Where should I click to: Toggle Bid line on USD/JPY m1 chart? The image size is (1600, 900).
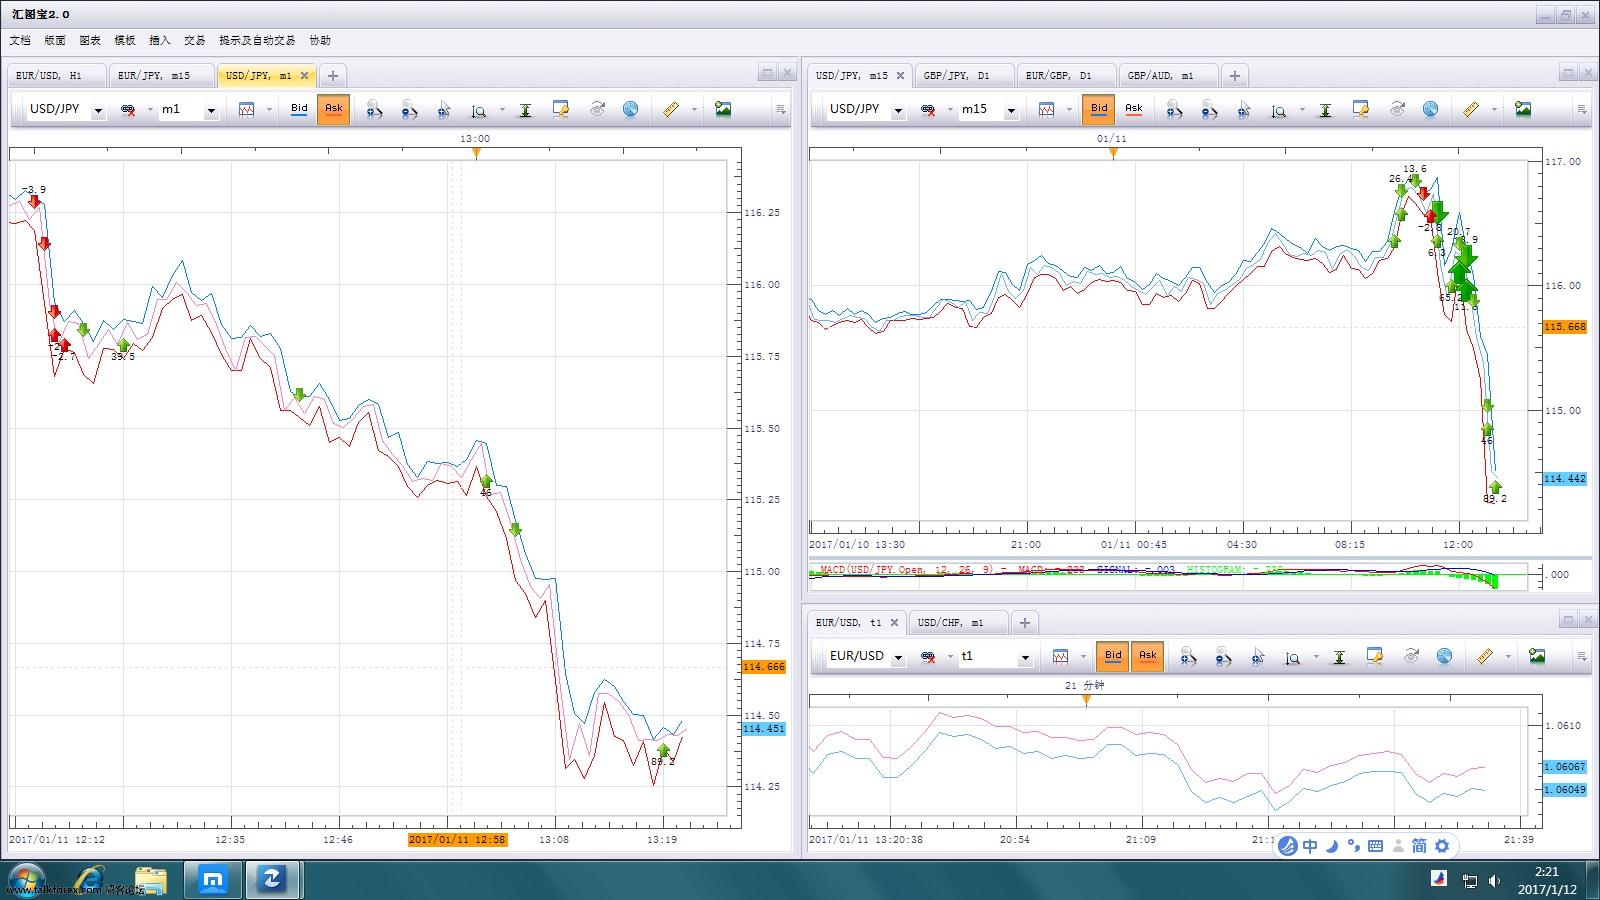[x=299, y=109]
